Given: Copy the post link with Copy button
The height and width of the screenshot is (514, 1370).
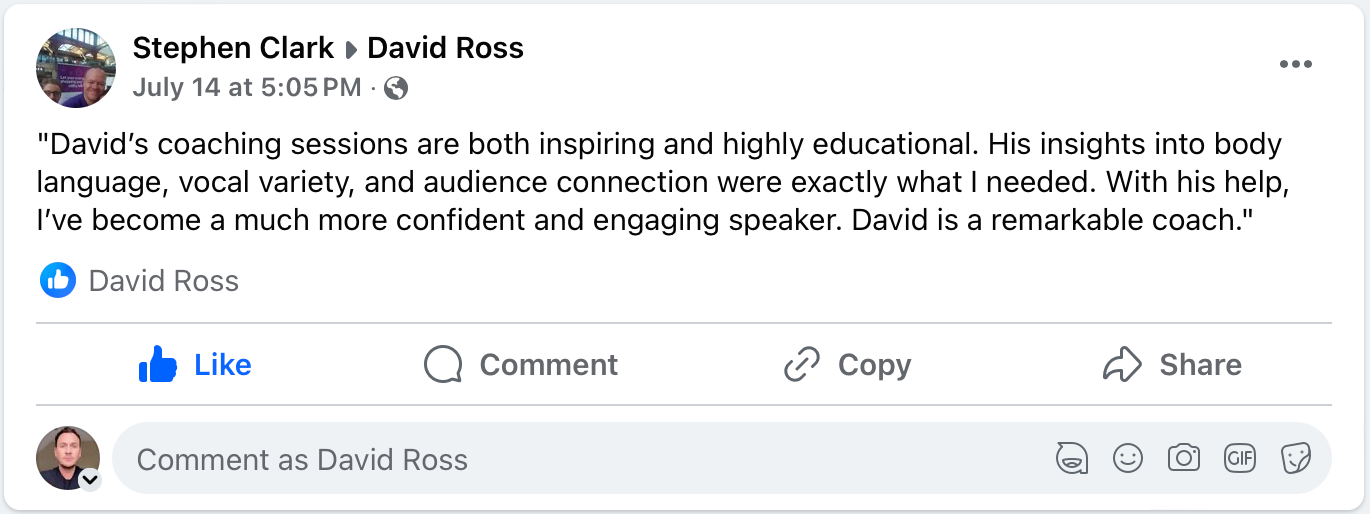Looking at the screenshot, I should coord(847,365).
